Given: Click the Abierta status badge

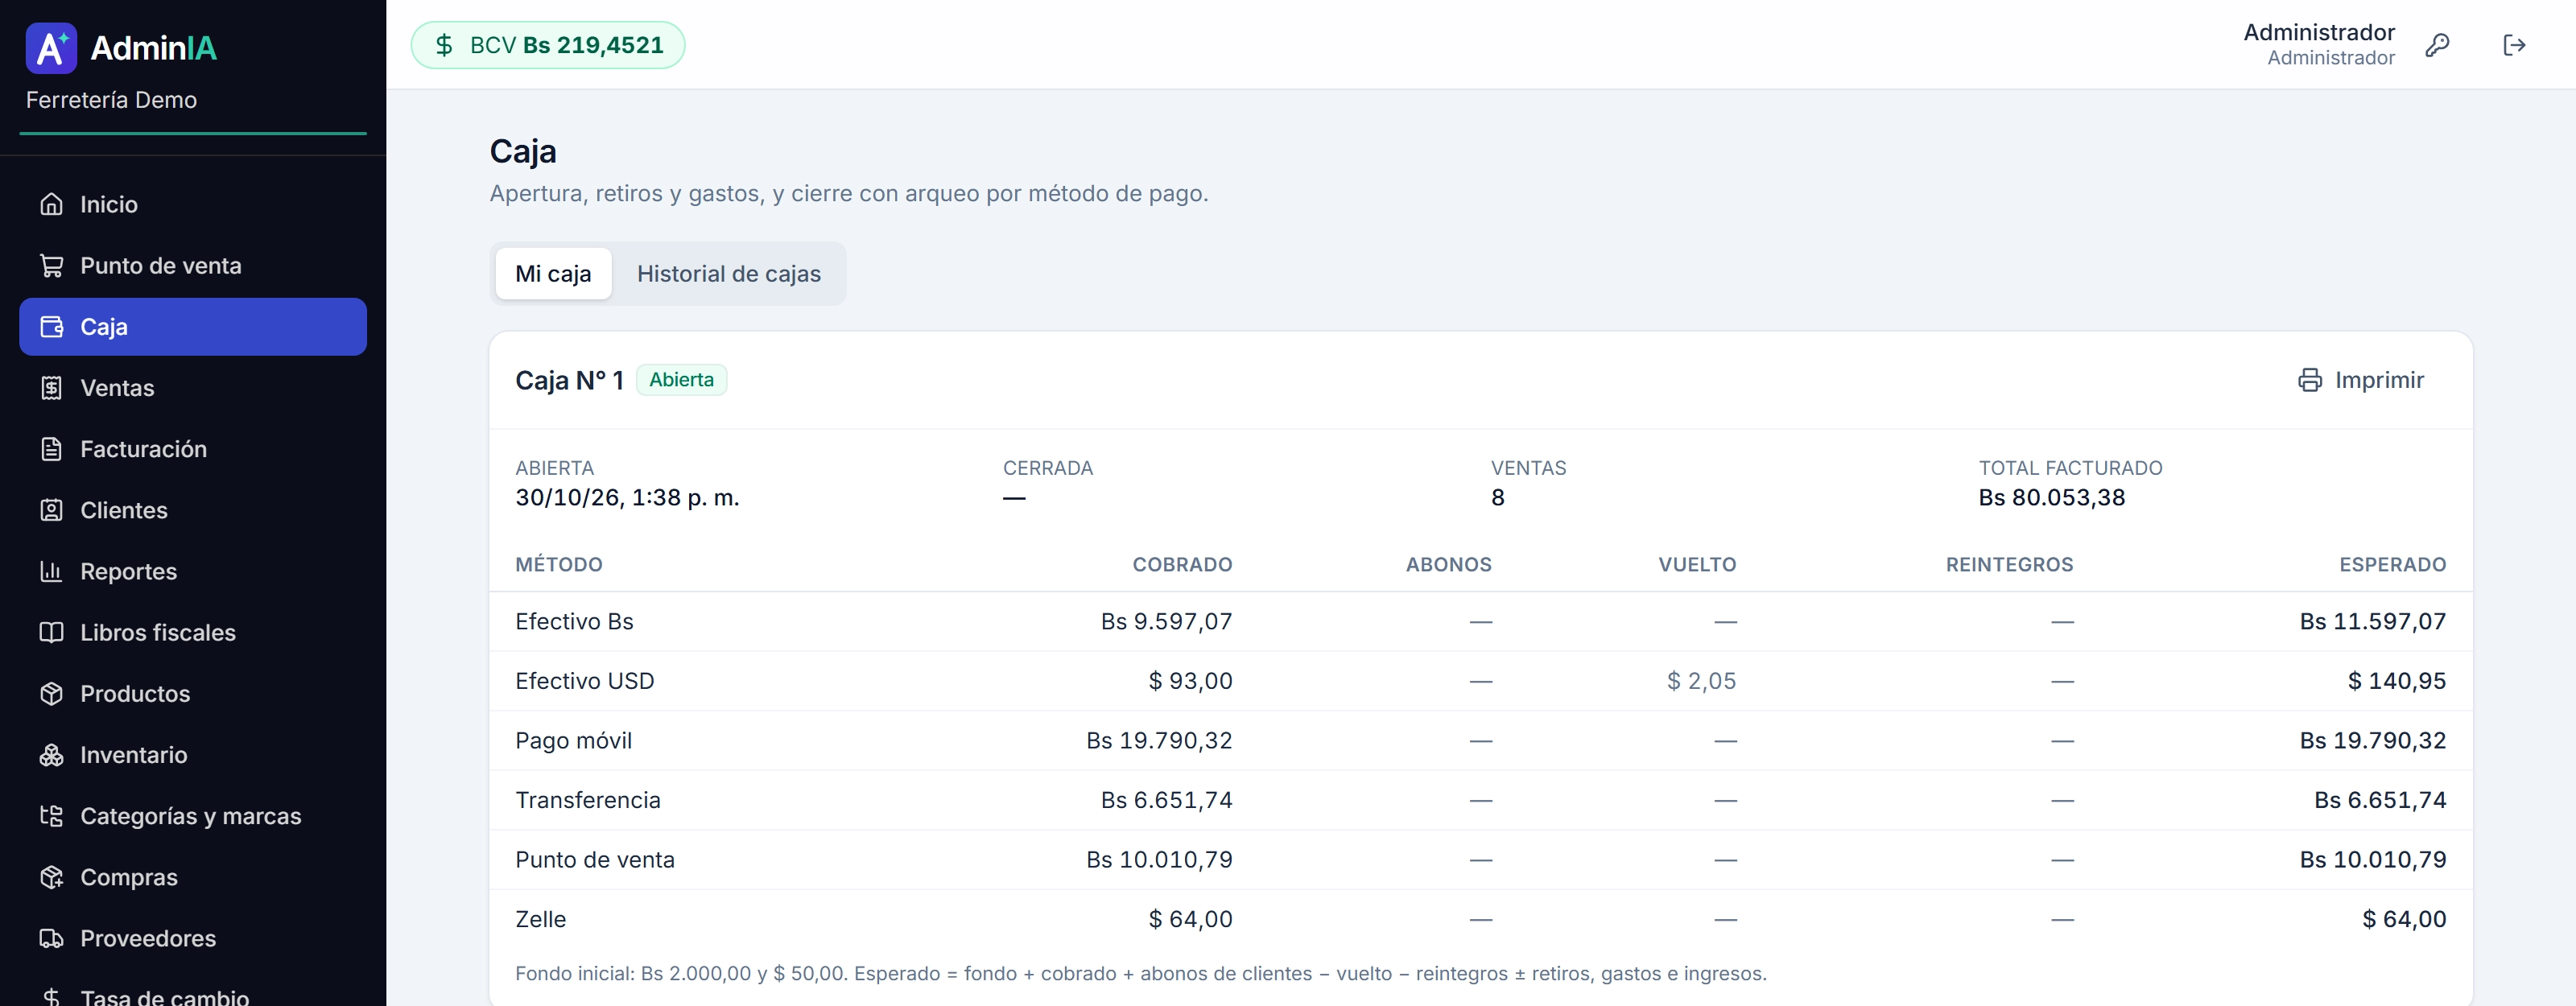Looking at the screenshot, I should (x=681, y=380).
